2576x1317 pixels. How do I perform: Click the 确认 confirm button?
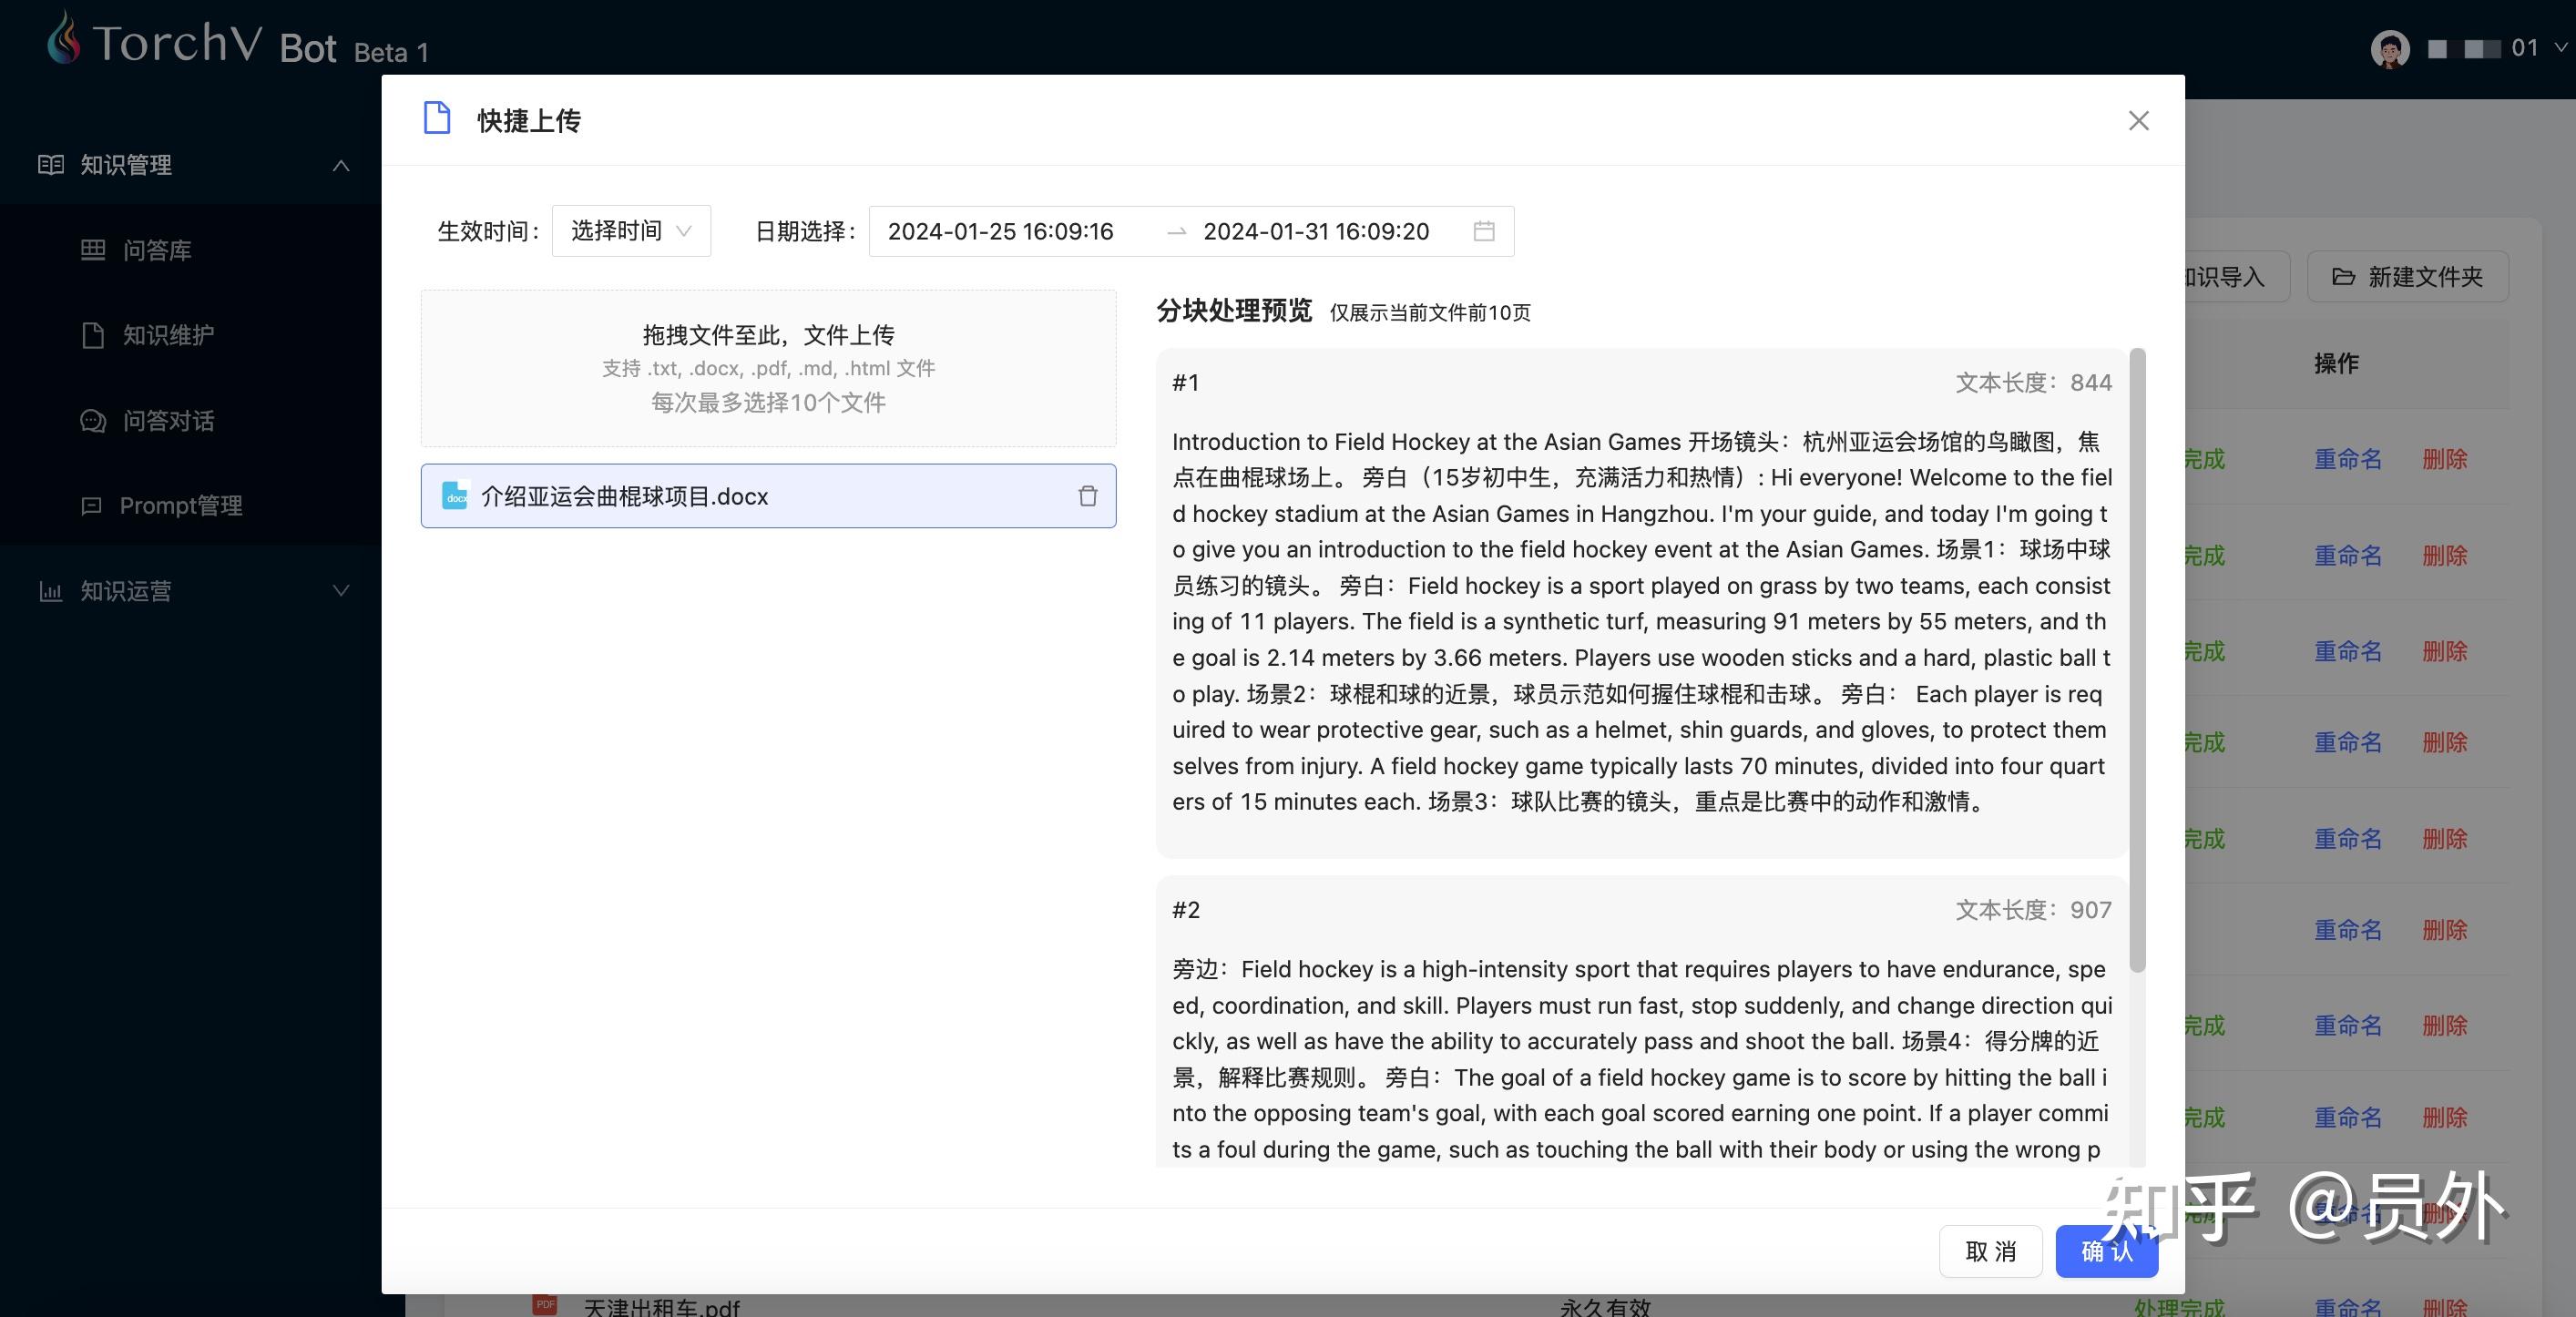[2106, 1251]
